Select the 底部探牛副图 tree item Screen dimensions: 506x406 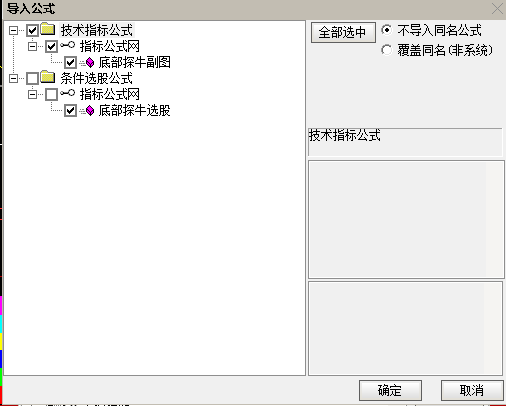click(134, 62)
